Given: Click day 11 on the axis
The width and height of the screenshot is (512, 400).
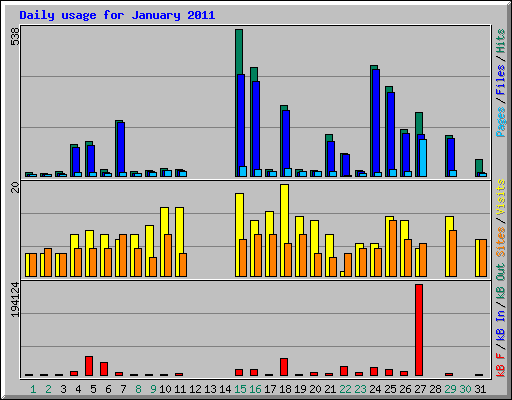Looking at the screenshot, I should [x=180, y=389].
